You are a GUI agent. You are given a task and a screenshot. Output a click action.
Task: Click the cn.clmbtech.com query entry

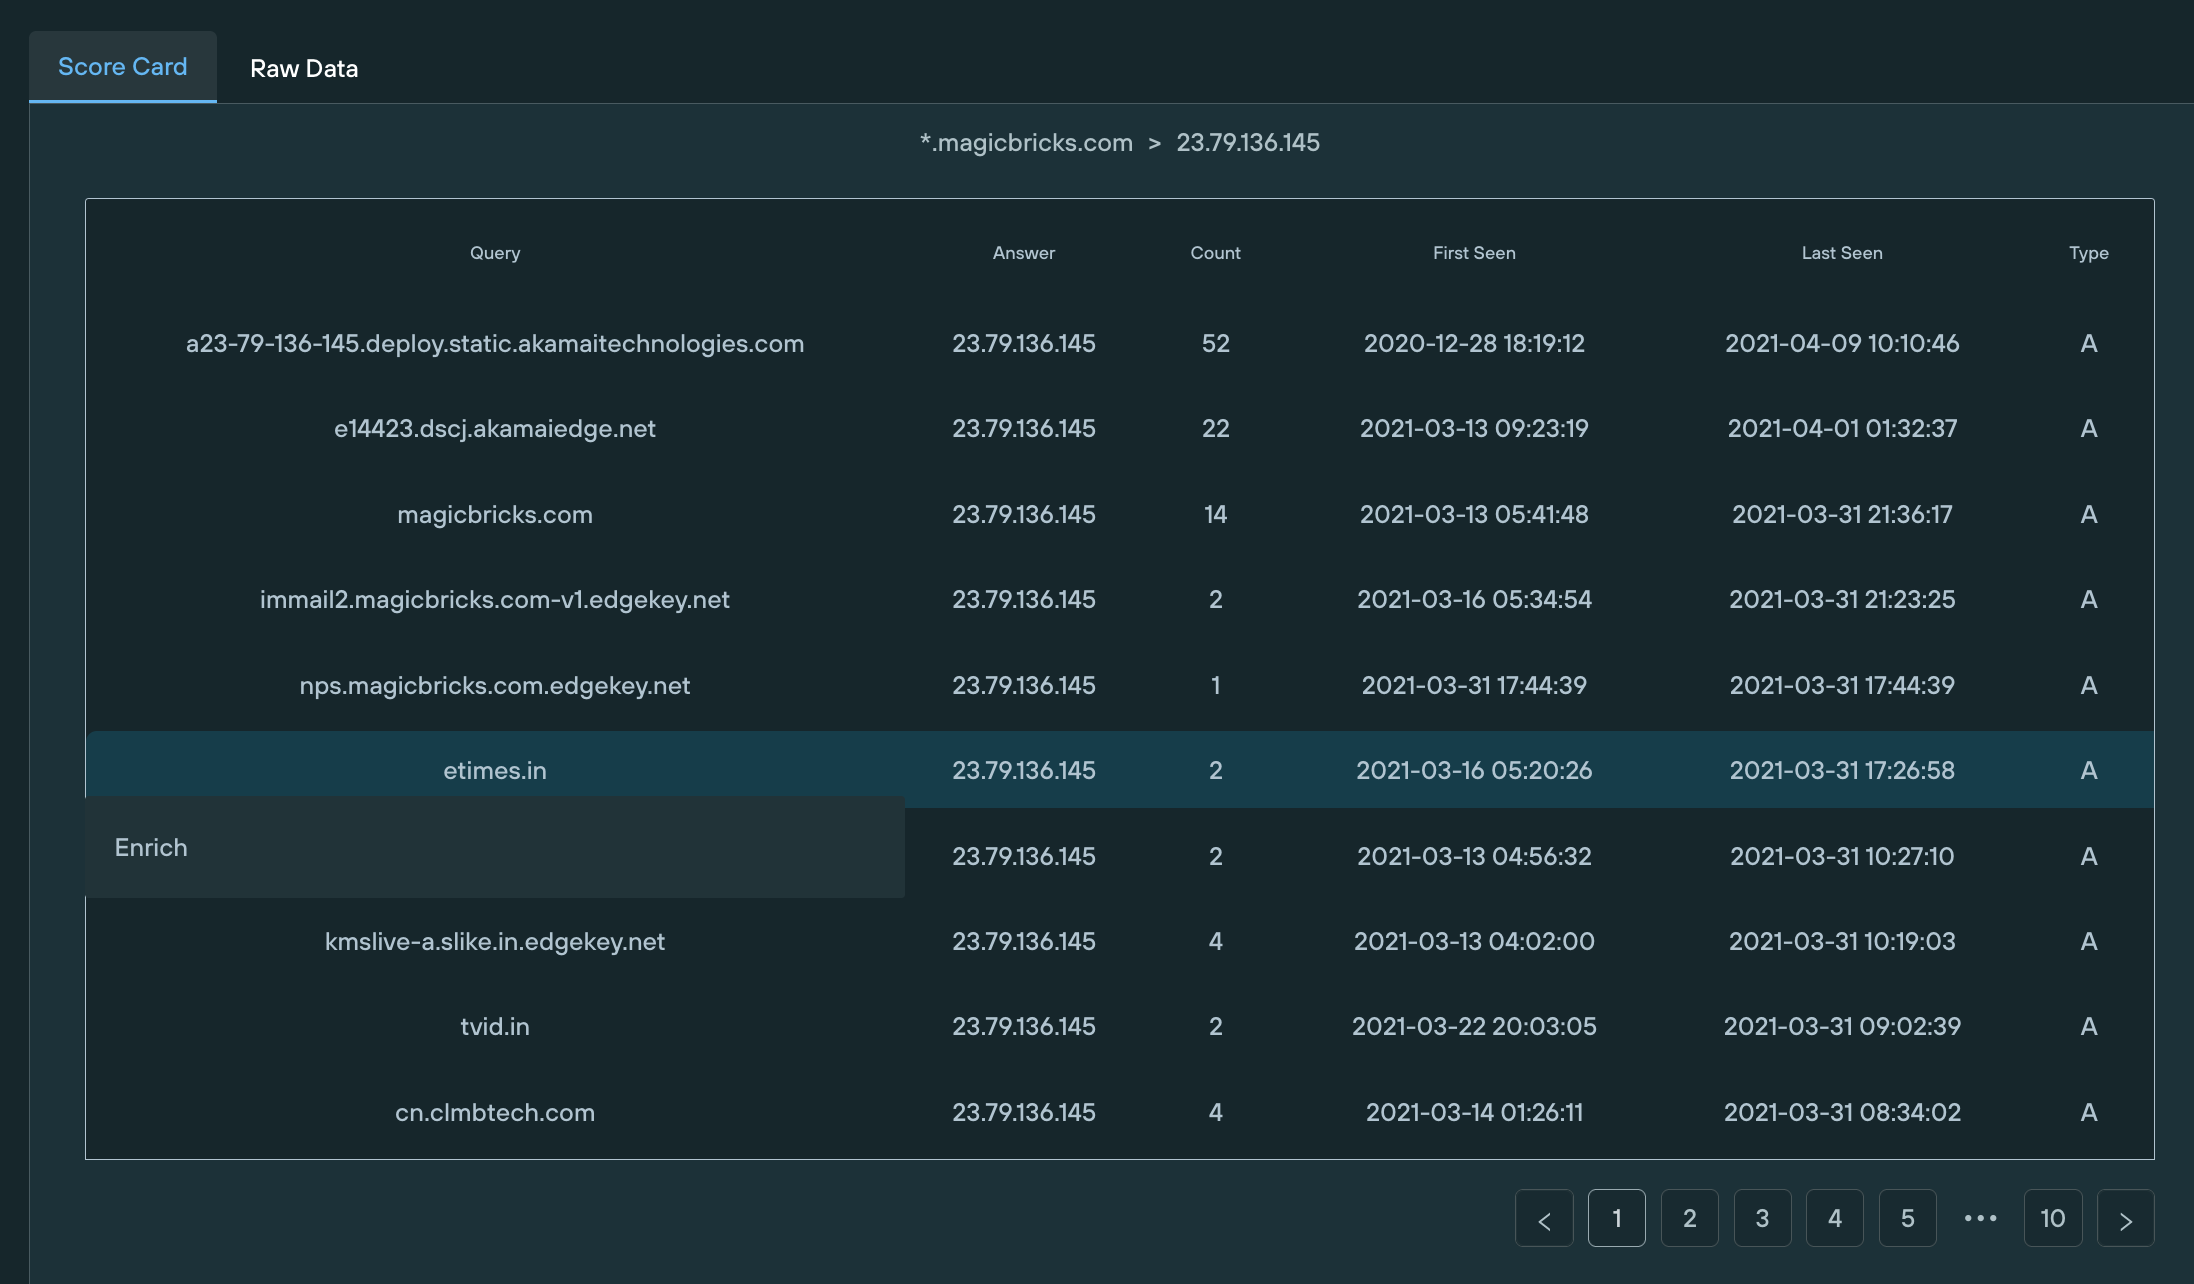pyautogui.click(x=495, y=1113)
